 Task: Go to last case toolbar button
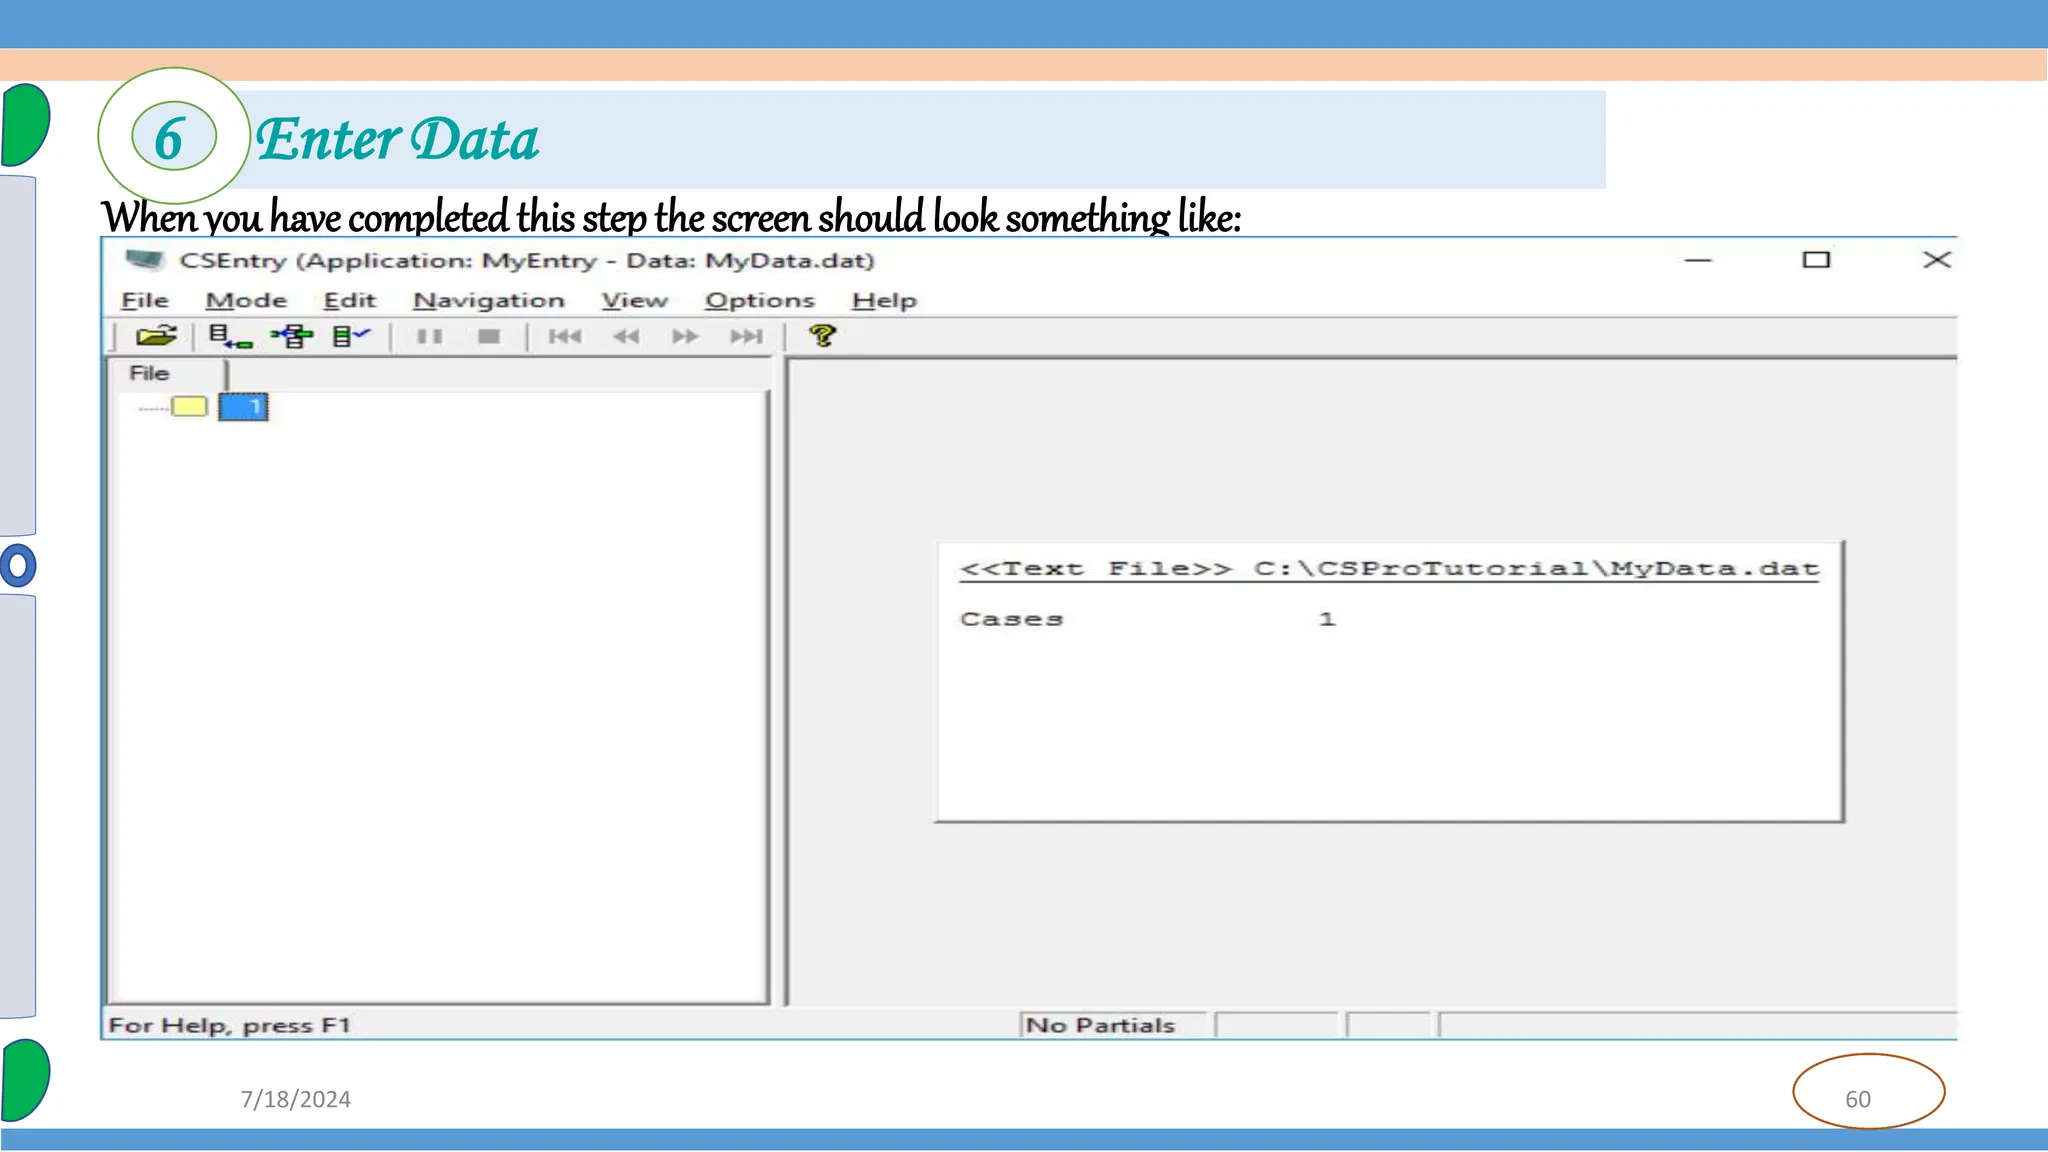pyautogui.click(x=746, y=336)
